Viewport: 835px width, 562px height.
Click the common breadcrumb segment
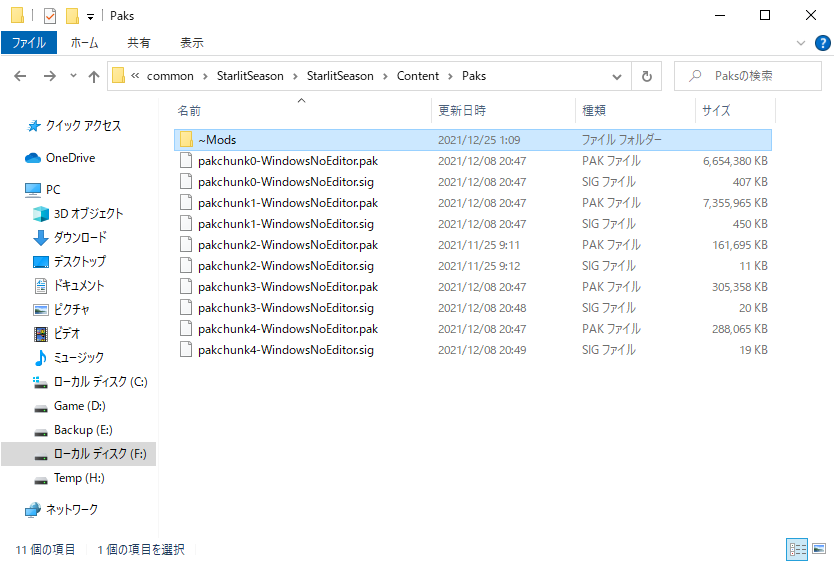(x=170, y=76)
